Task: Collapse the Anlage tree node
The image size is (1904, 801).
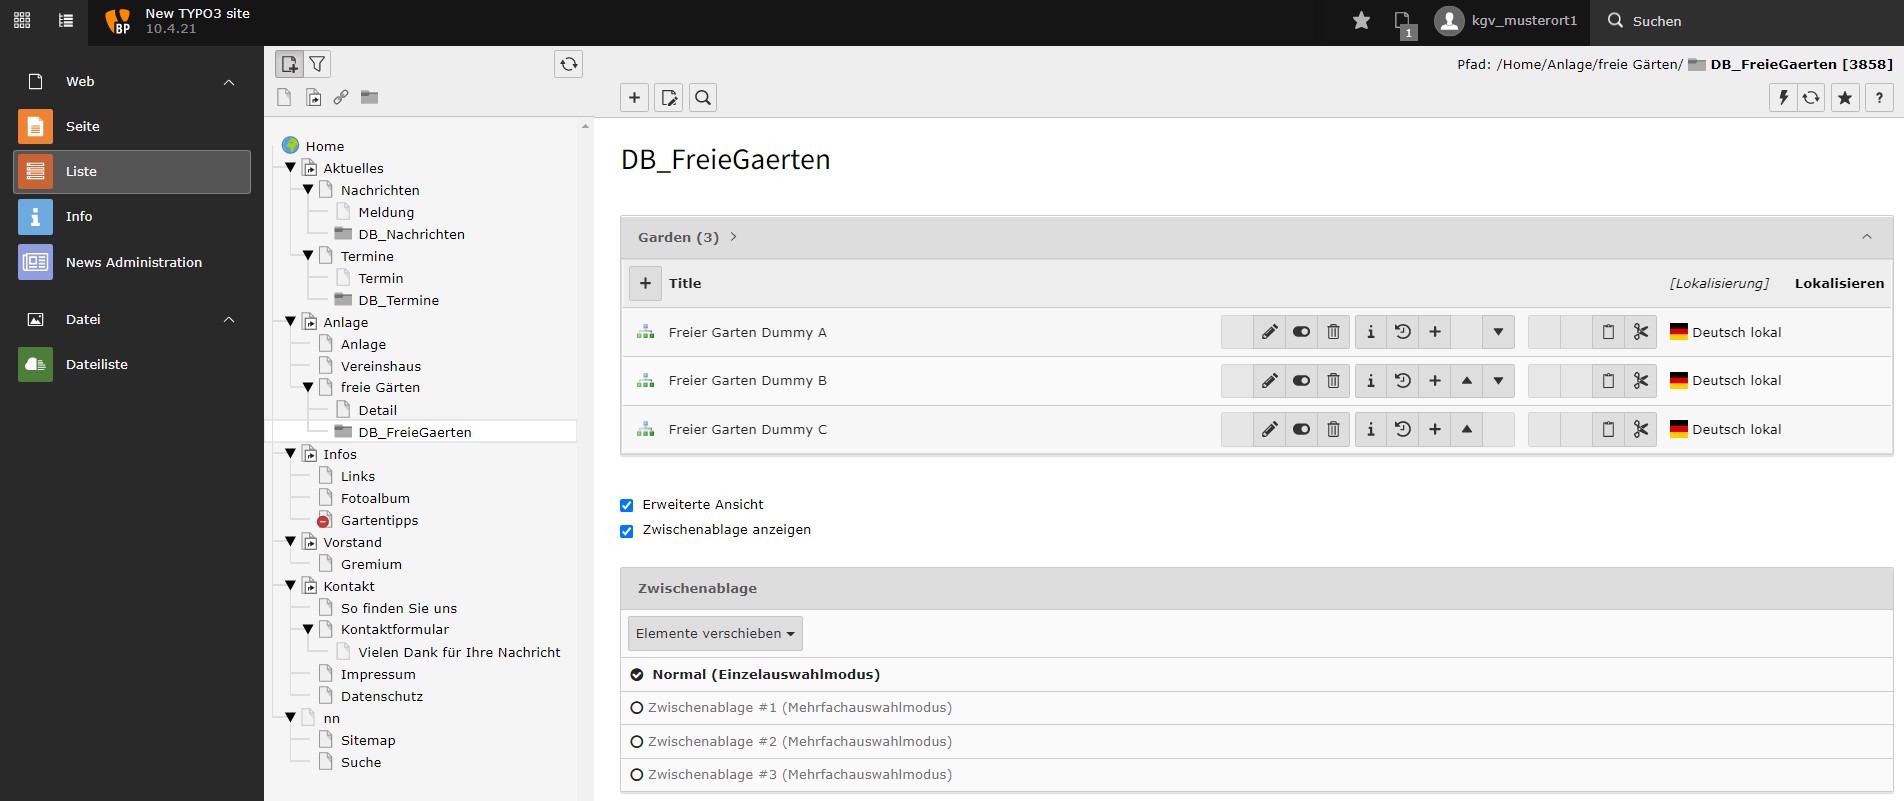Action: click(x=291, y=322)
